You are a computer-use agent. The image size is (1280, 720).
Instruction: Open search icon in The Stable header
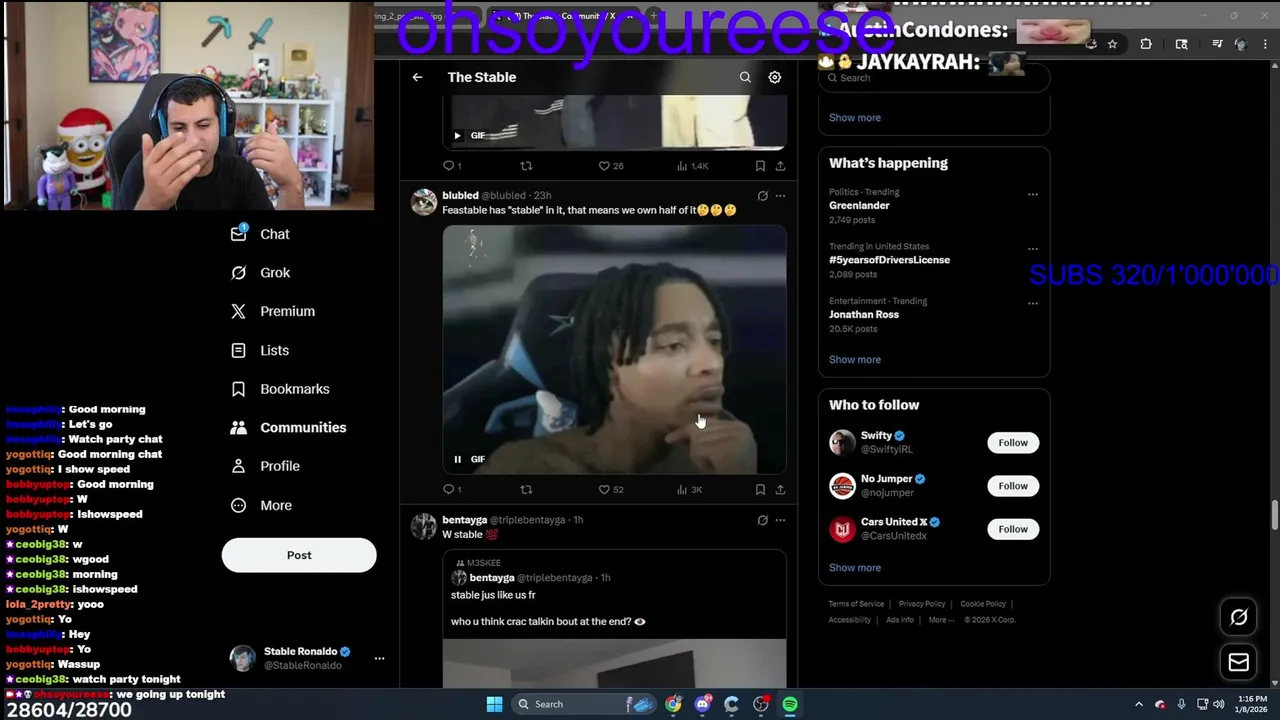(x=745, y=77)
